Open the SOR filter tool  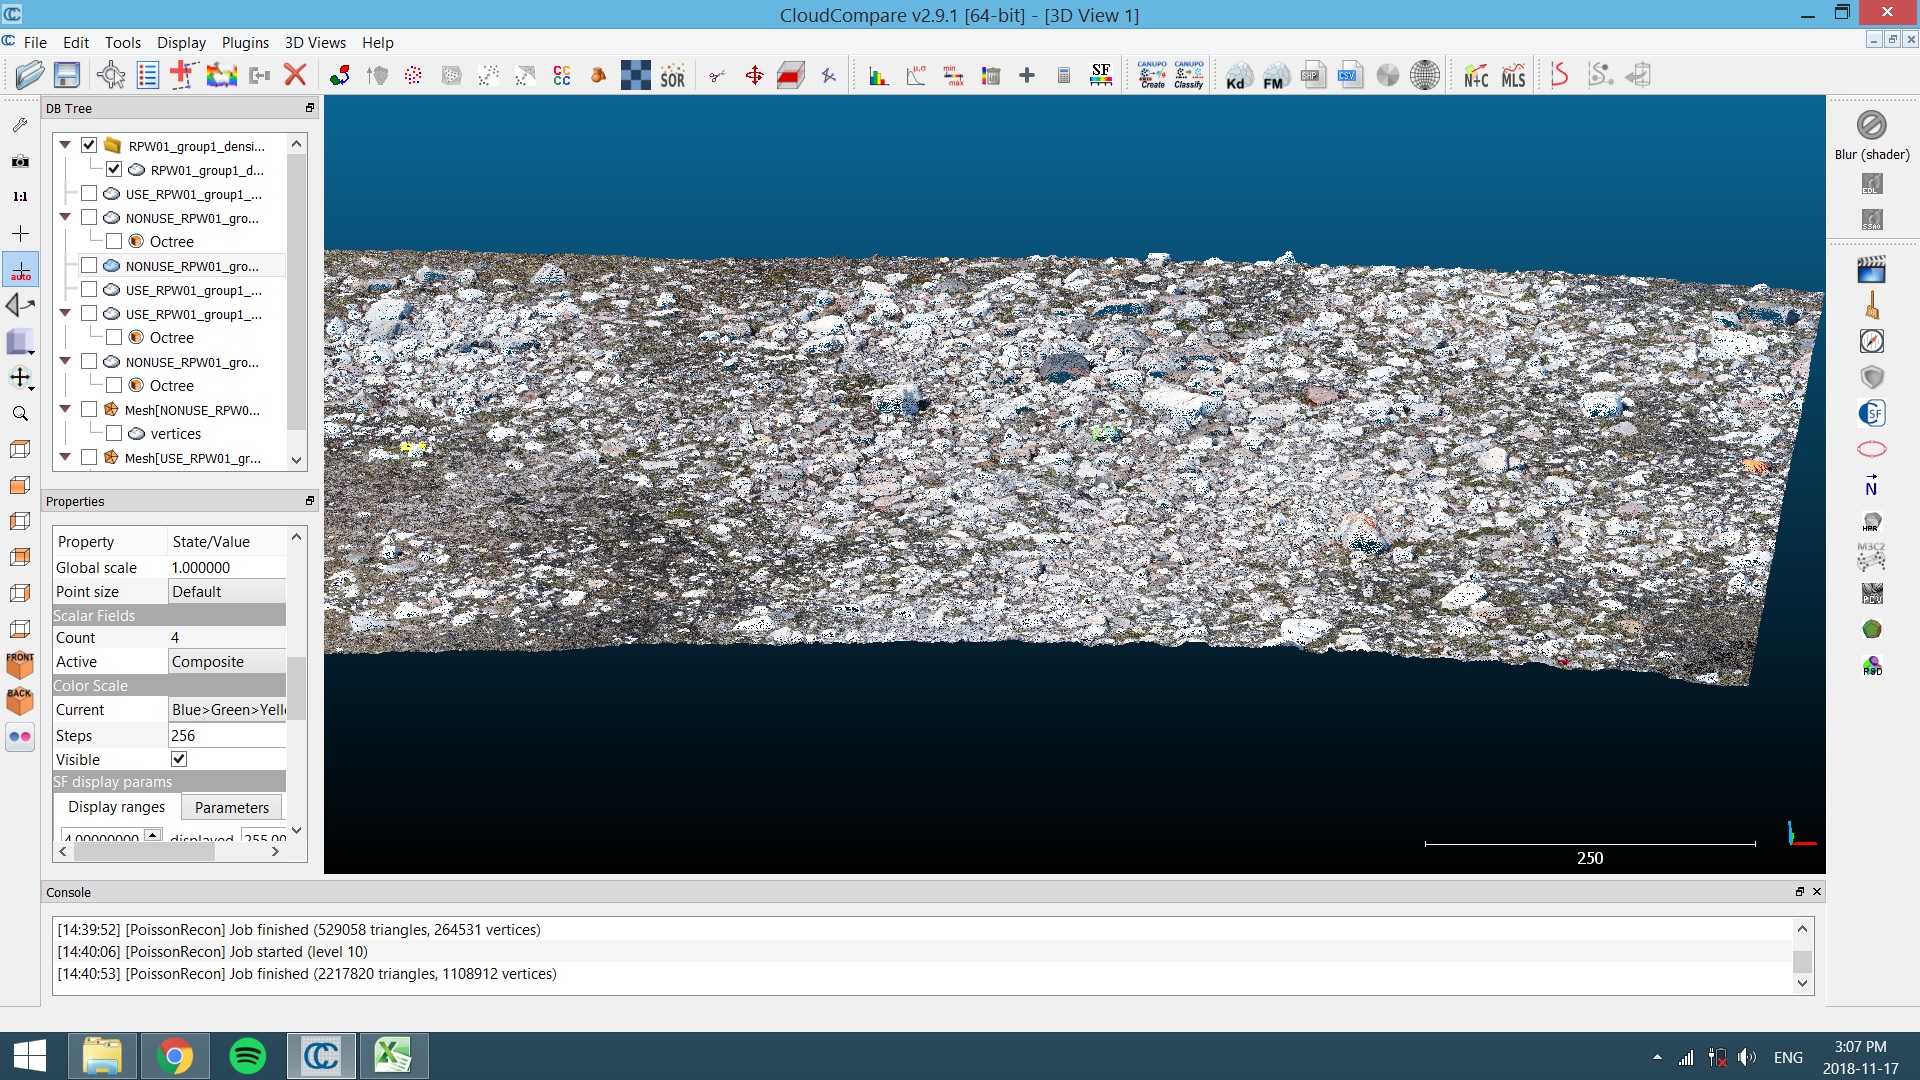[x=673, y=76]
